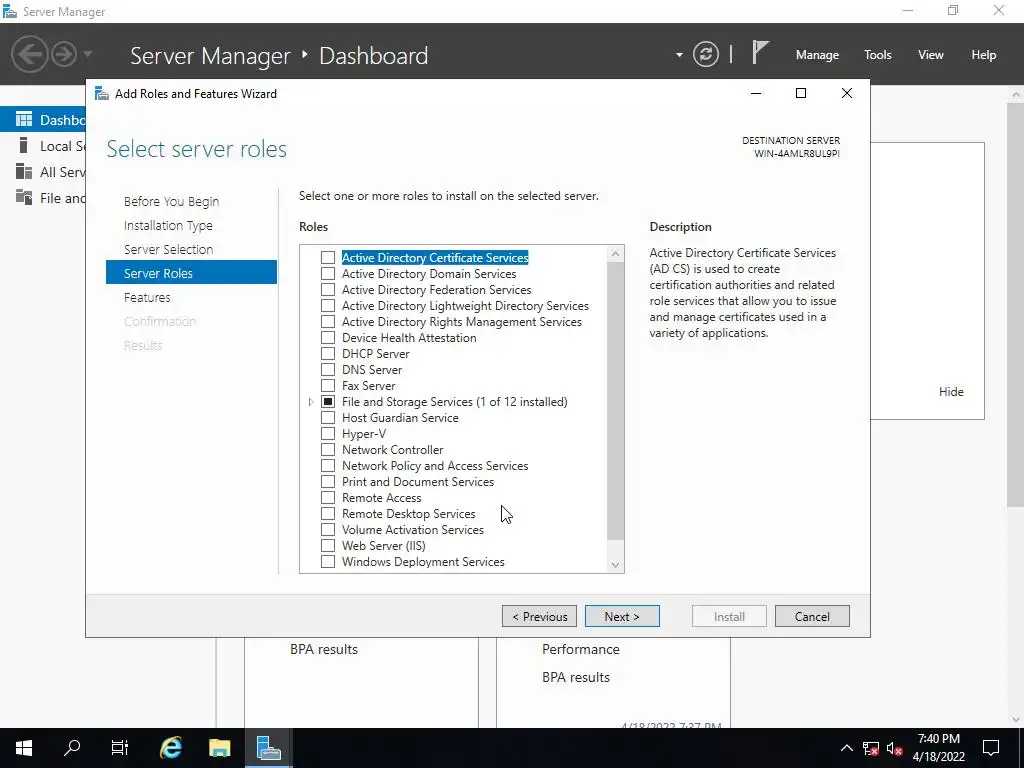Select Print and Document Services text
The width and height of the screenshot is (1024, 768).
(418, 481)
